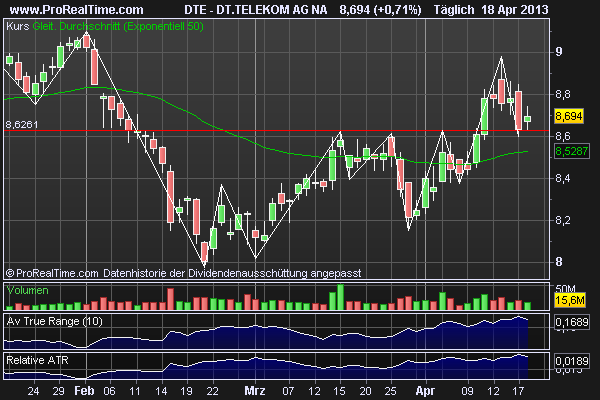
Task: Click the date label 17 on time axis
Action: 518,391
